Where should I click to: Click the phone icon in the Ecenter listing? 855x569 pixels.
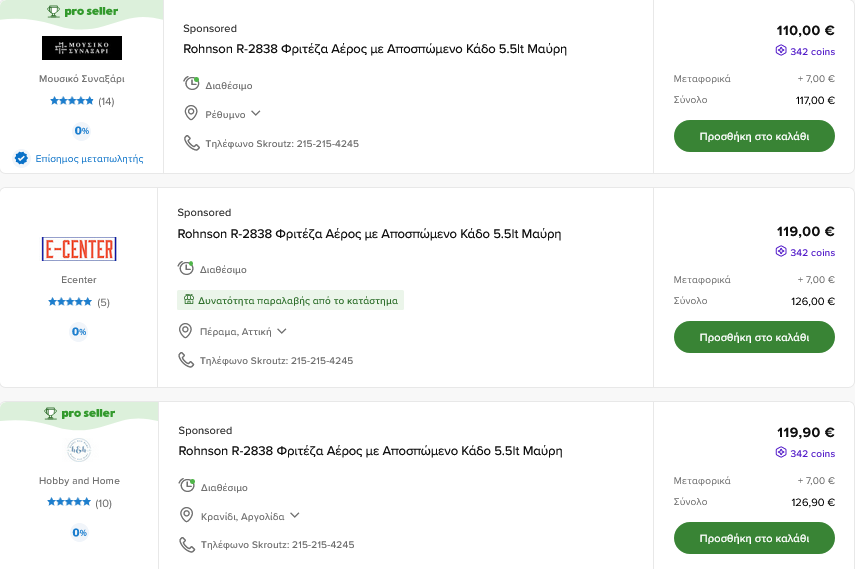pyautogui.click(x=186, y=360)
